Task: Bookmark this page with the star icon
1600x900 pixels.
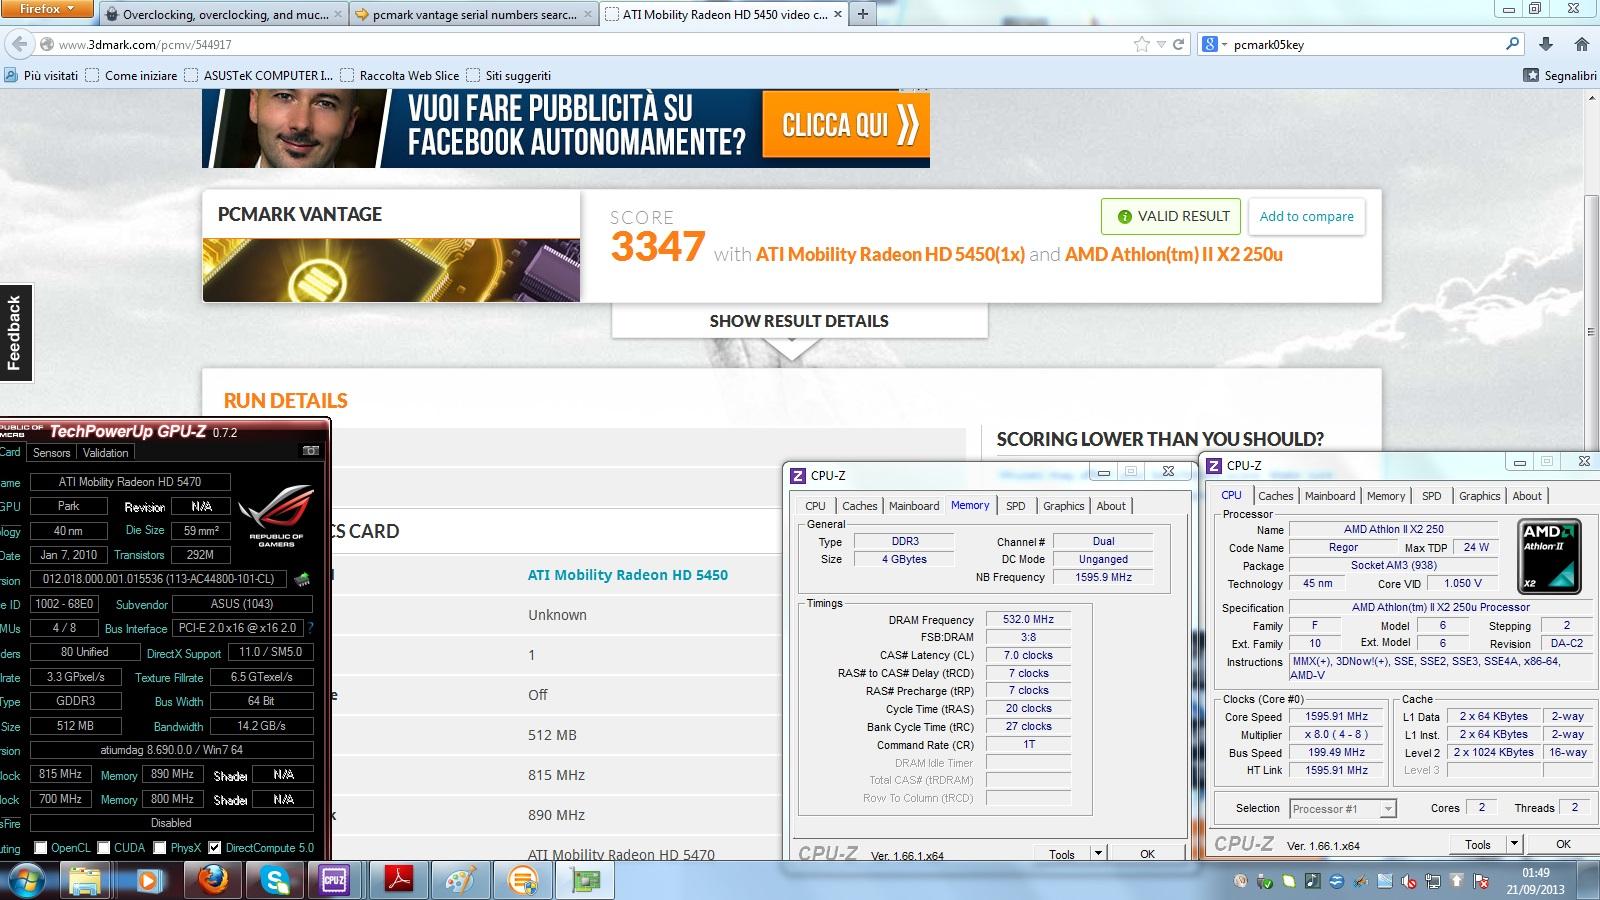Action: (1142, 44)
